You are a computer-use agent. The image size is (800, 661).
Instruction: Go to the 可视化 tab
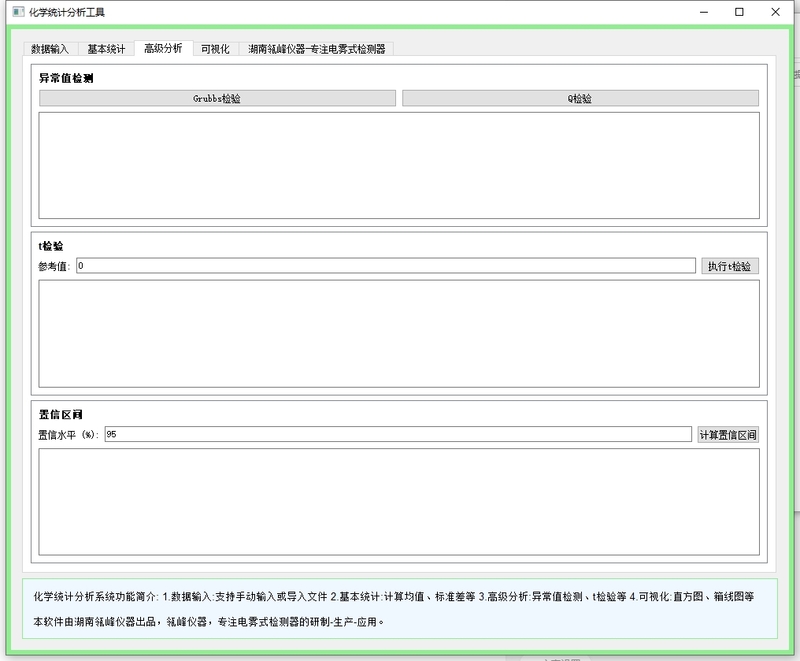coord(215,48)
